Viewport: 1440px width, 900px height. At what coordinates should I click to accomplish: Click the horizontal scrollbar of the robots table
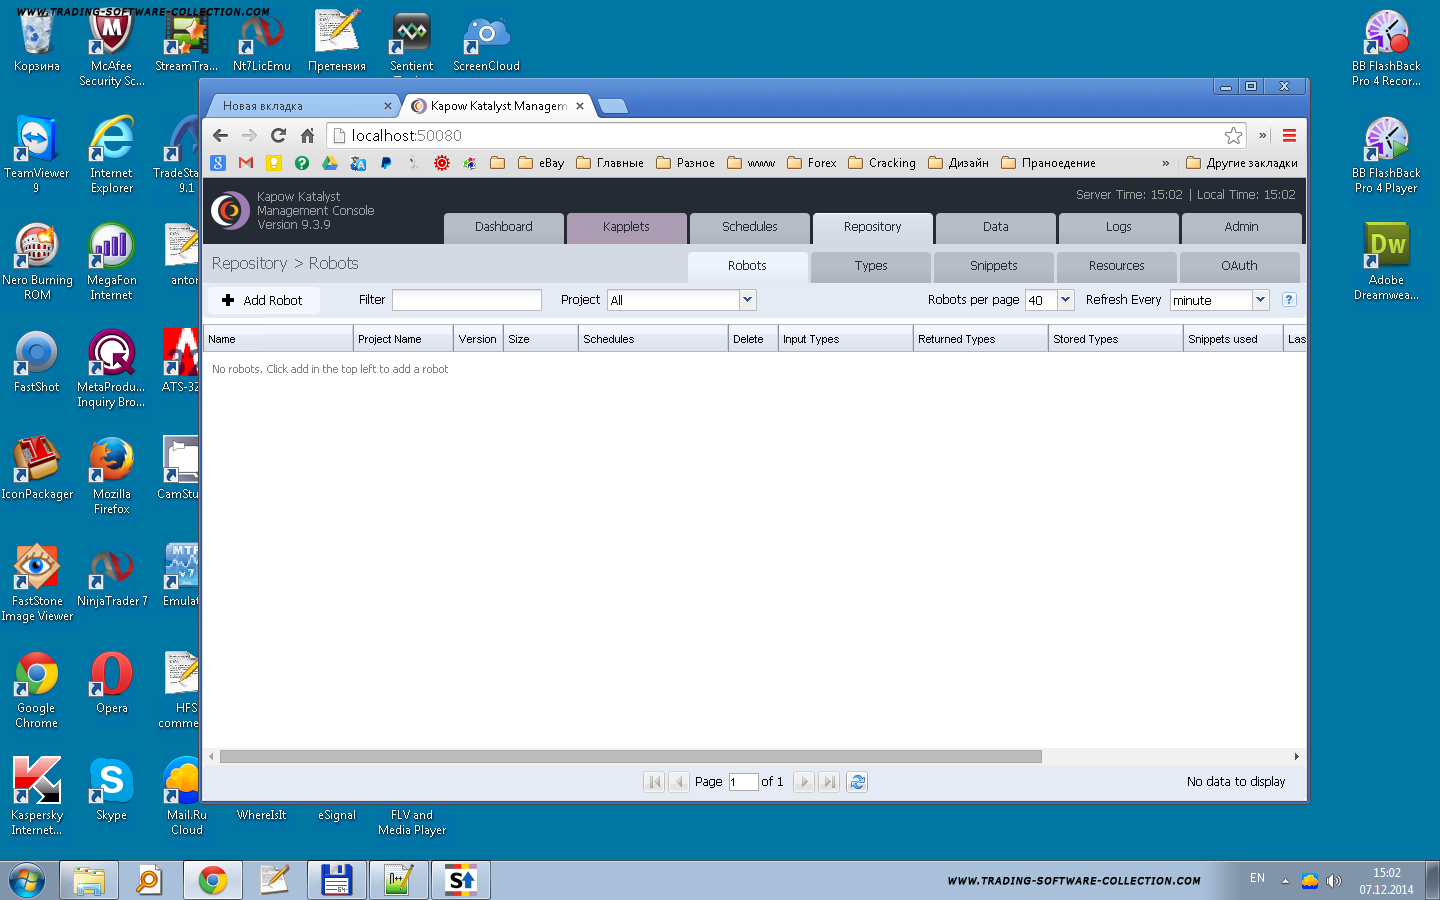[x=630, y=757]
